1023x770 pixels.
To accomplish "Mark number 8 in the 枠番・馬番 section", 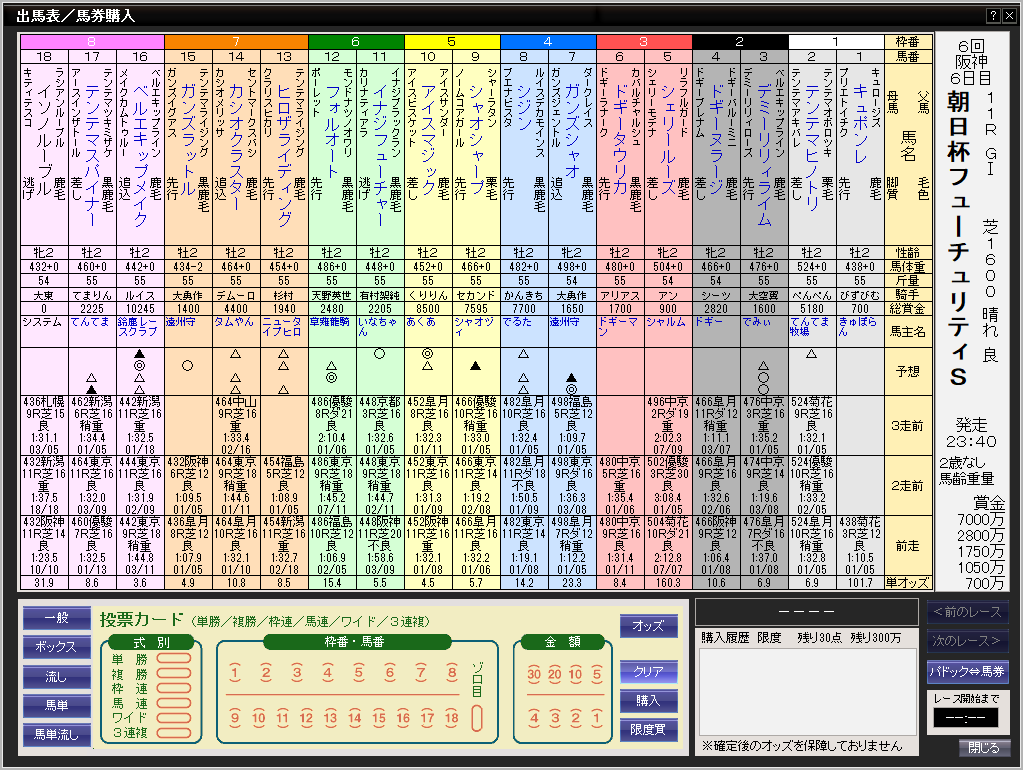I will pyautogui.click(x=451, y=673).
